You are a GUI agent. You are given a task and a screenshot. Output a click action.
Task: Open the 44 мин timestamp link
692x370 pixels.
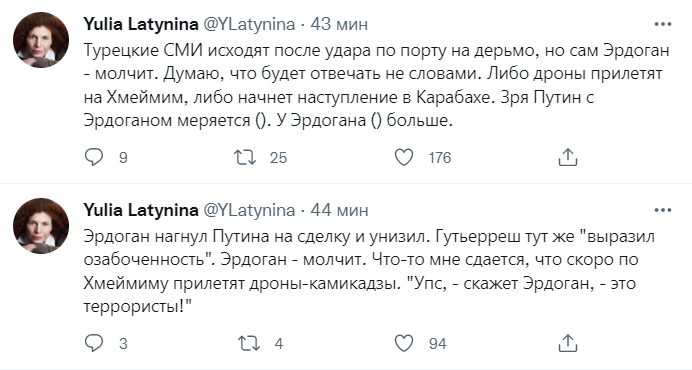point(339,210)
